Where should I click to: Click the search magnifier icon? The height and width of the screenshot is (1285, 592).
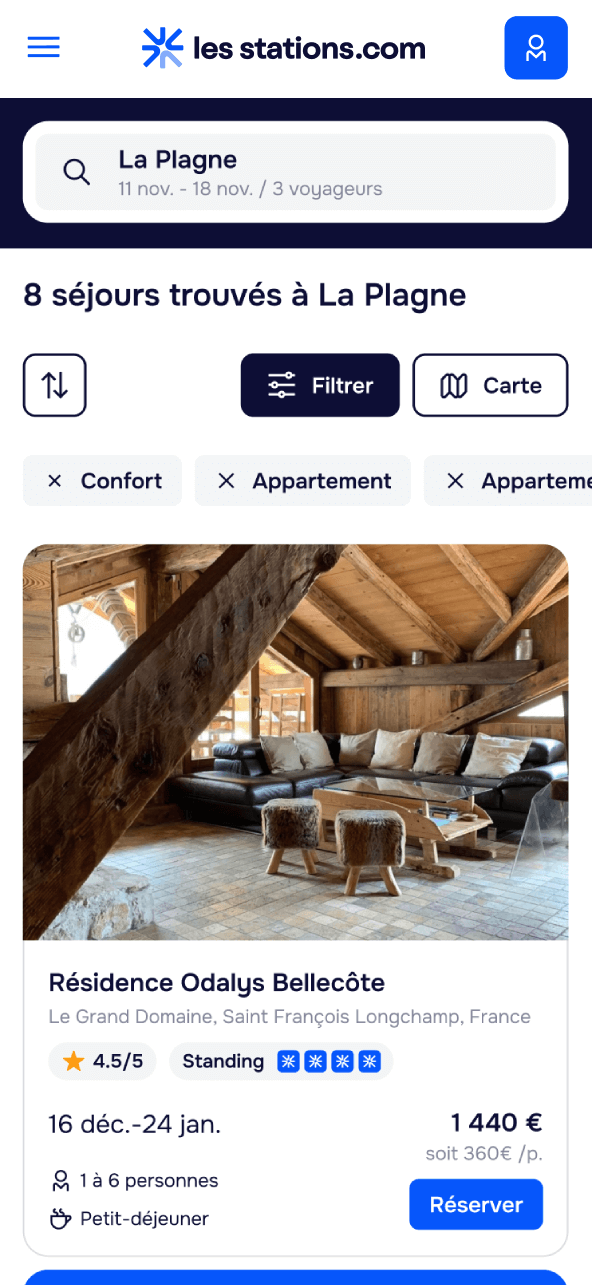click(x=77, y=172)
